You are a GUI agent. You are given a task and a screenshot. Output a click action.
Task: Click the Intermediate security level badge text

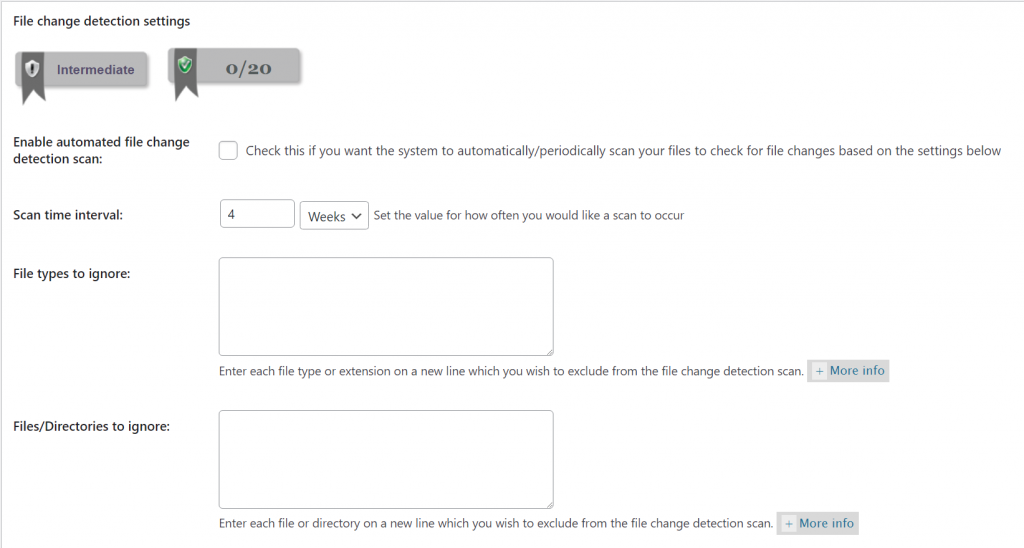(95, 70)
